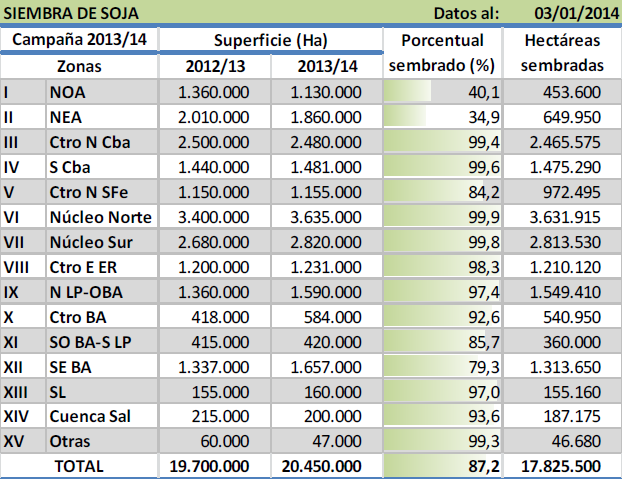Click the Cuenca Sal zone cell
Image resolution: width=622 pixels, height=479 pixels.
pyautogui.click(x=100, y=415)
